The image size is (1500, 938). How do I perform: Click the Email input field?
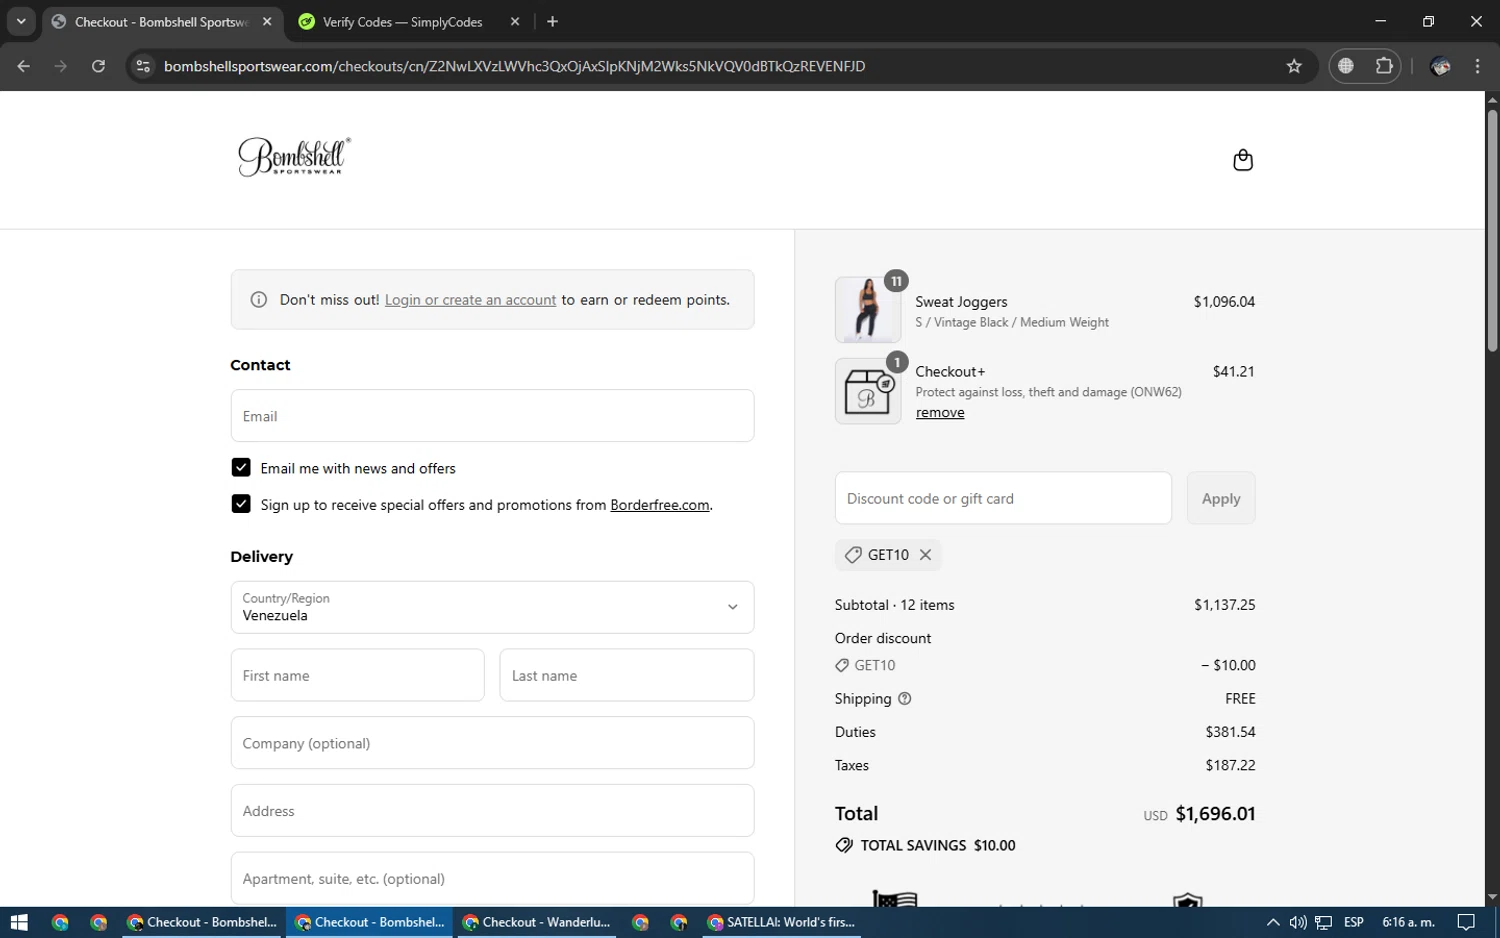tap(492, 415)
